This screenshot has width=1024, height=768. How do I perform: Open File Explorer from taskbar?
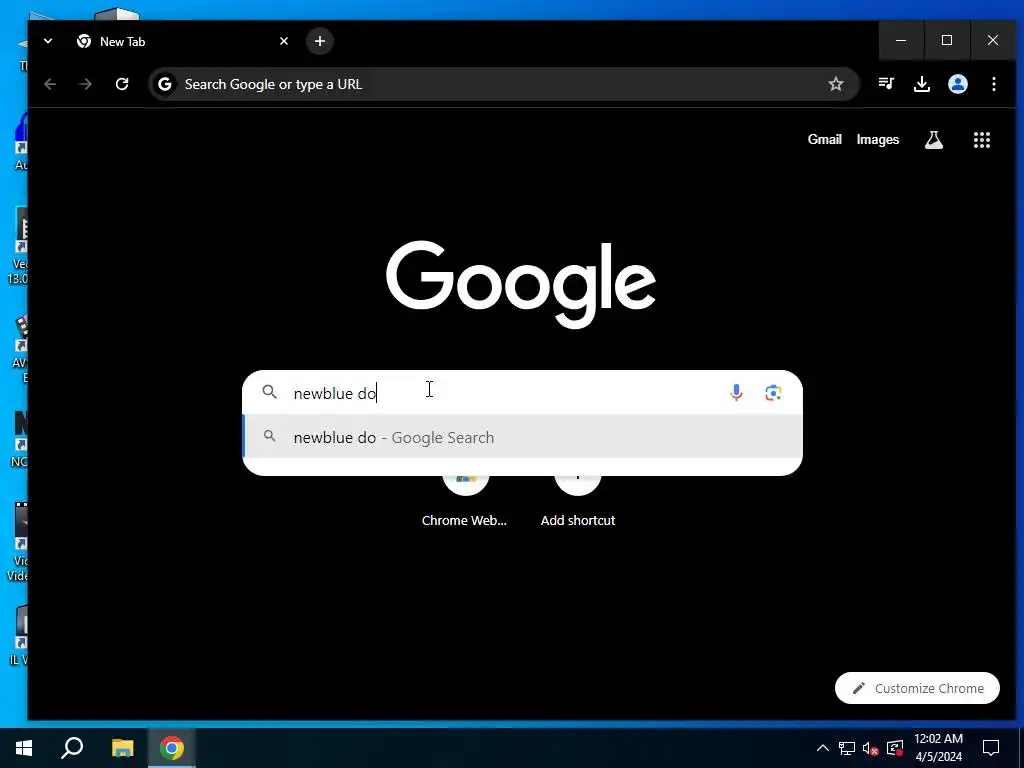tap(122, 748)
